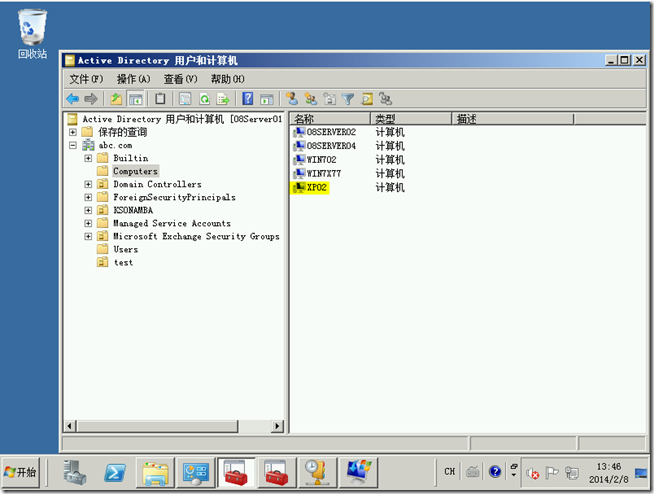654x494 pixels.
Task: Click the clipboard toolbar icon
Action: click(160, 99)
